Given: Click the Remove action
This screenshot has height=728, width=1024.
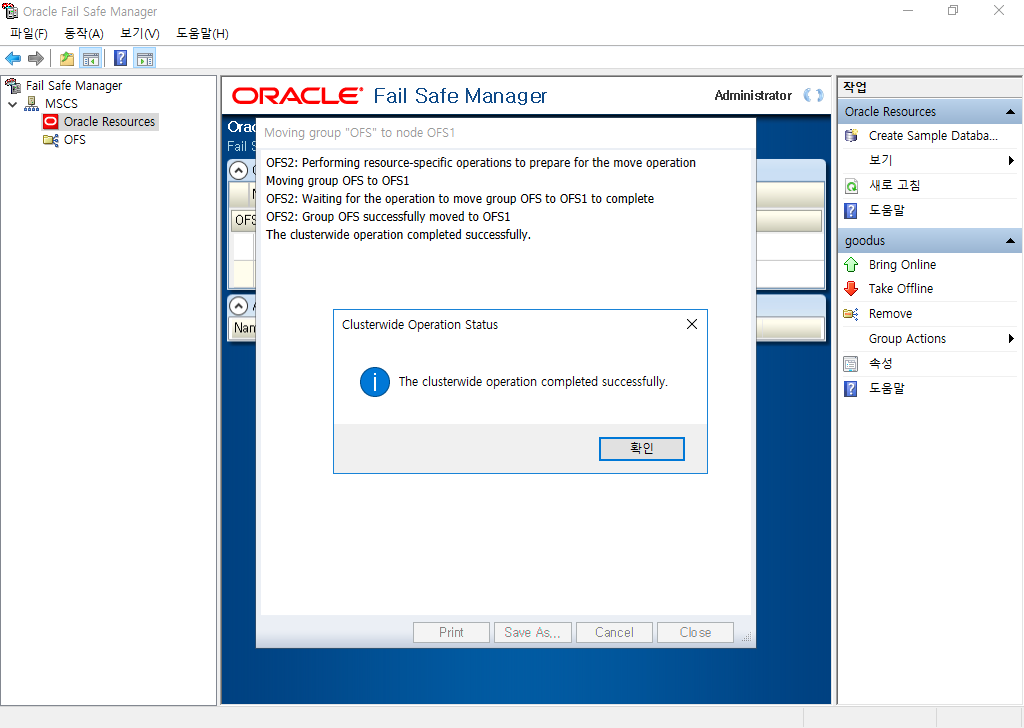Looking at the screenshot, I should [890, 314].
